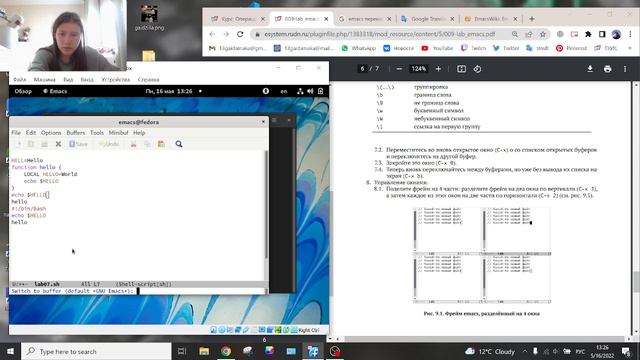
Task: Click the Windows search box
Action: 96,351
